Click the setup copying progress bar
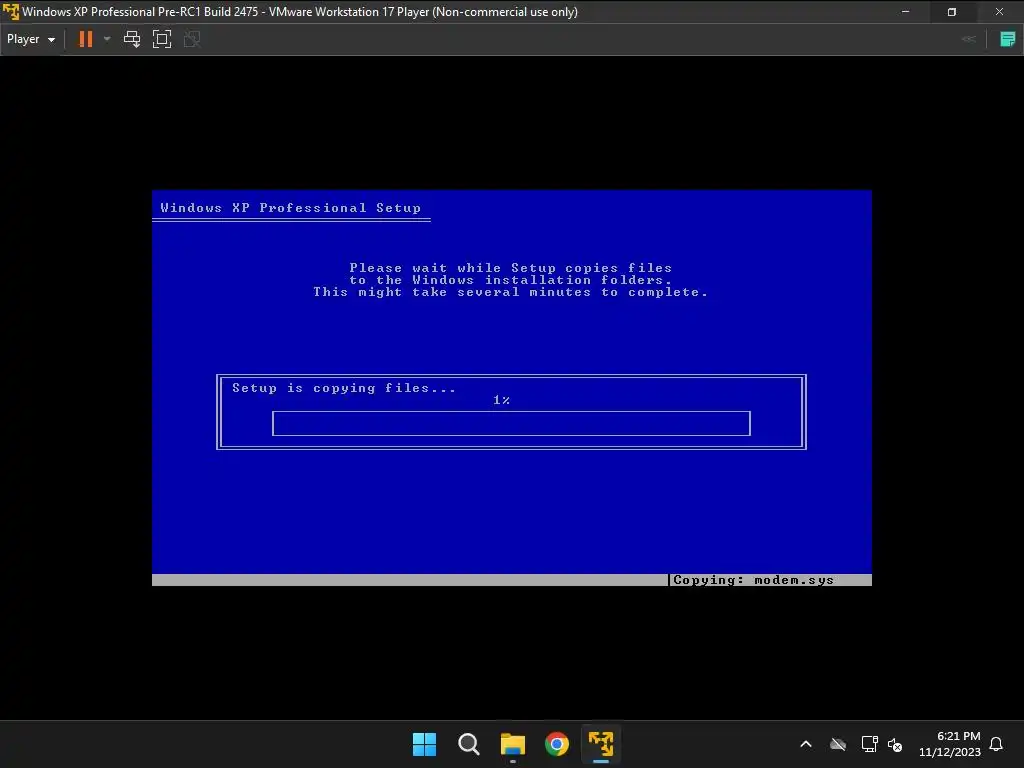 pyautogui.click(x=511, y=423)
